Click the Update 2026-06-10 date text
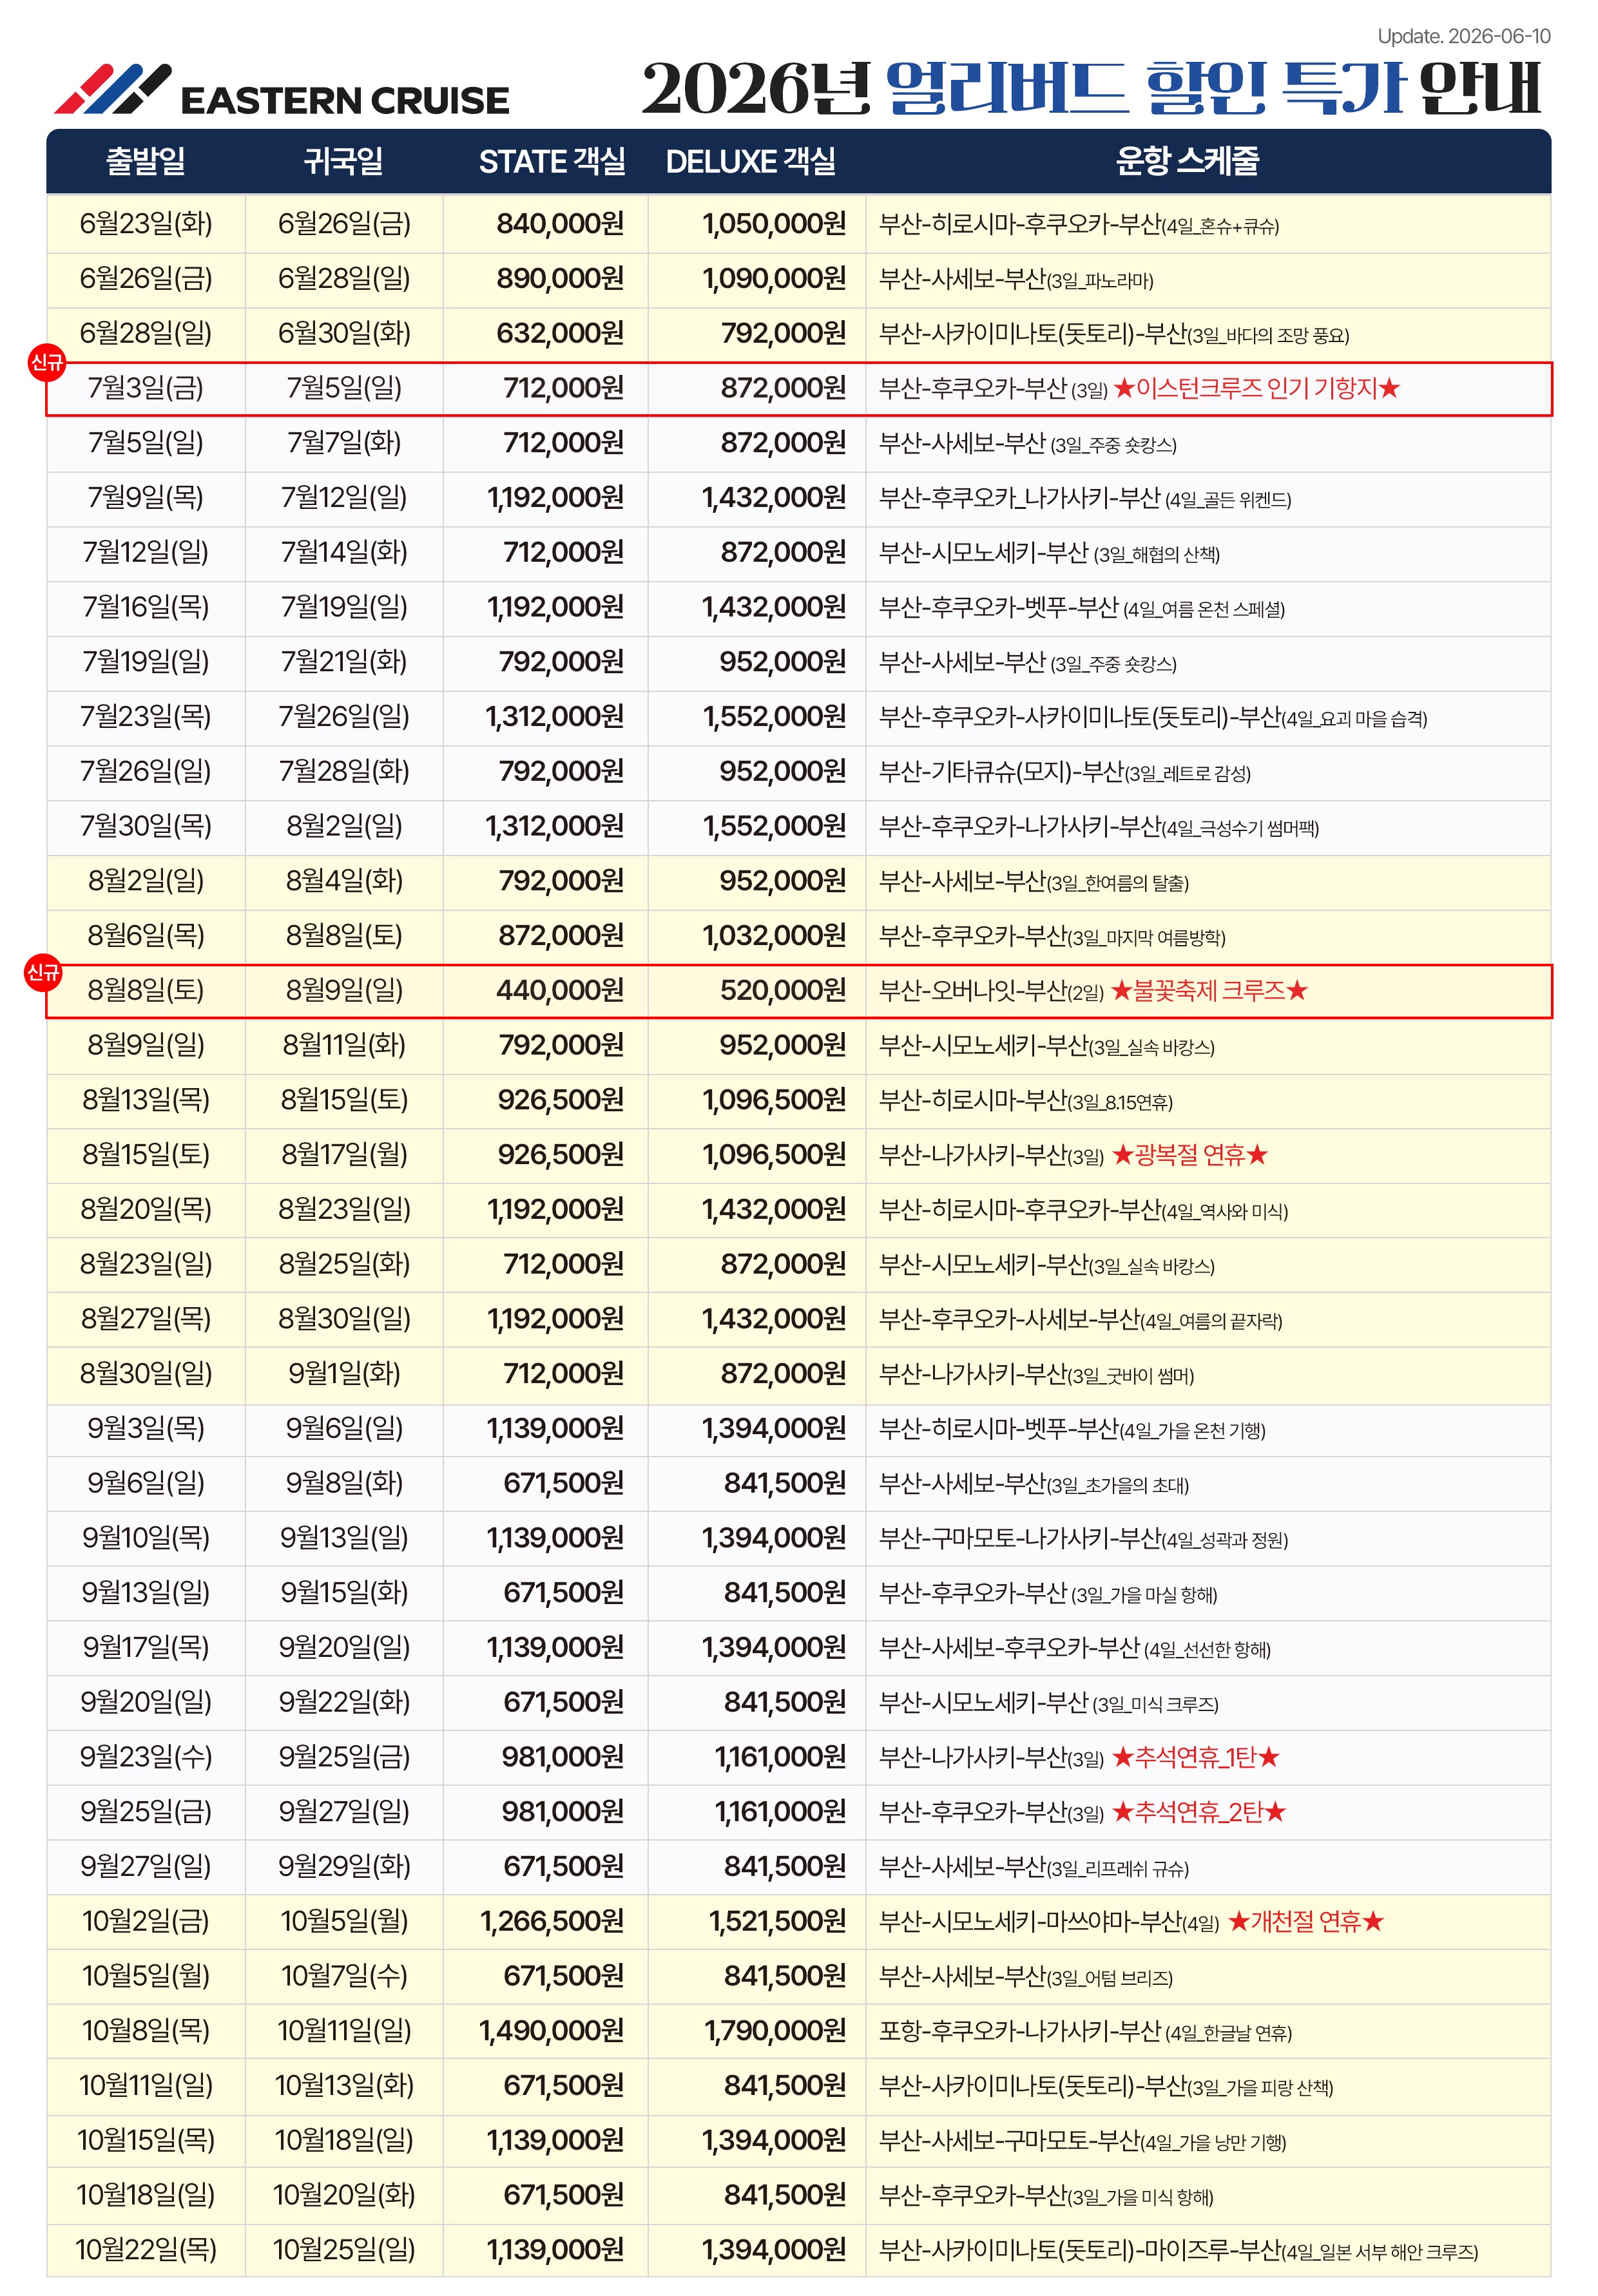Screen dimensions: 1598x2296 (x=1463, y=37)
